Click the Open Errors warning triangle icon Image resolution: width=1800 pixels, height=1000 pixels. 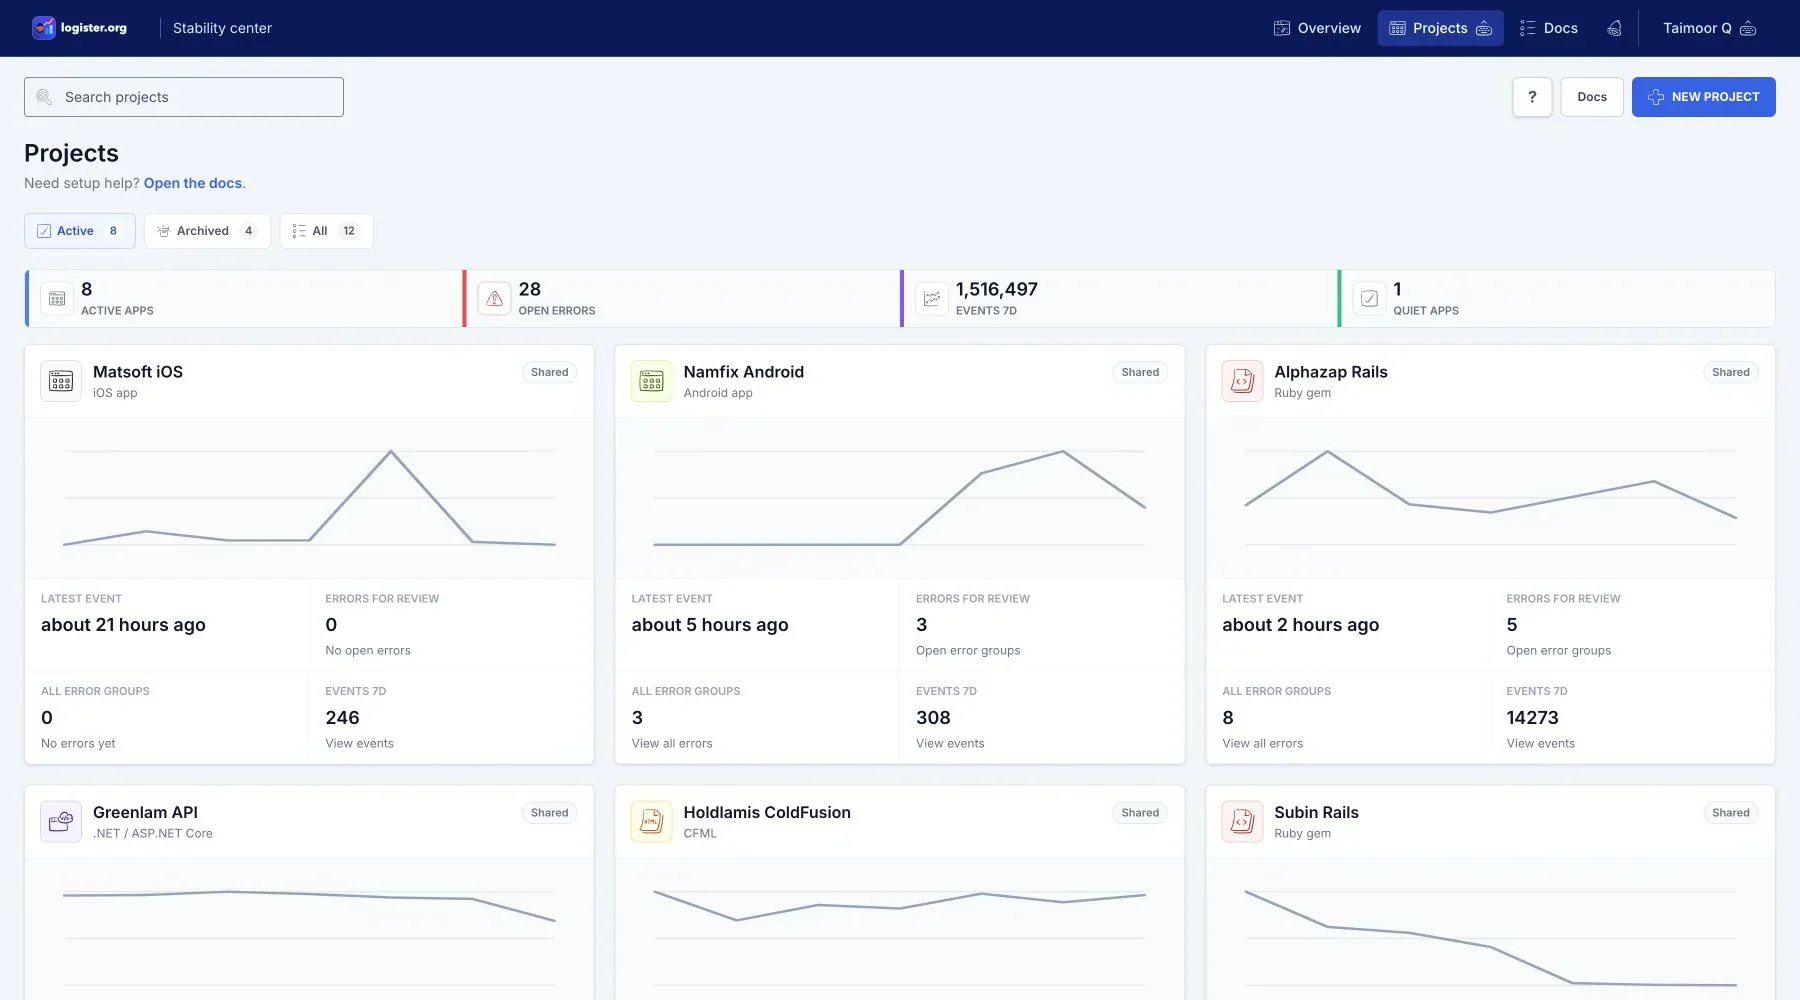494,298
